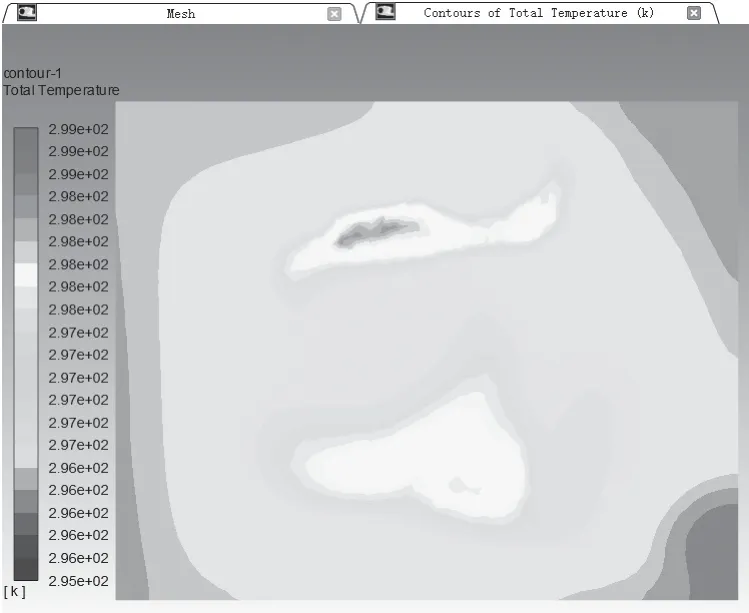Click the dark hot spot in upper contour region
This screenshot has height=613, width=749.
(x=377, y=230)
